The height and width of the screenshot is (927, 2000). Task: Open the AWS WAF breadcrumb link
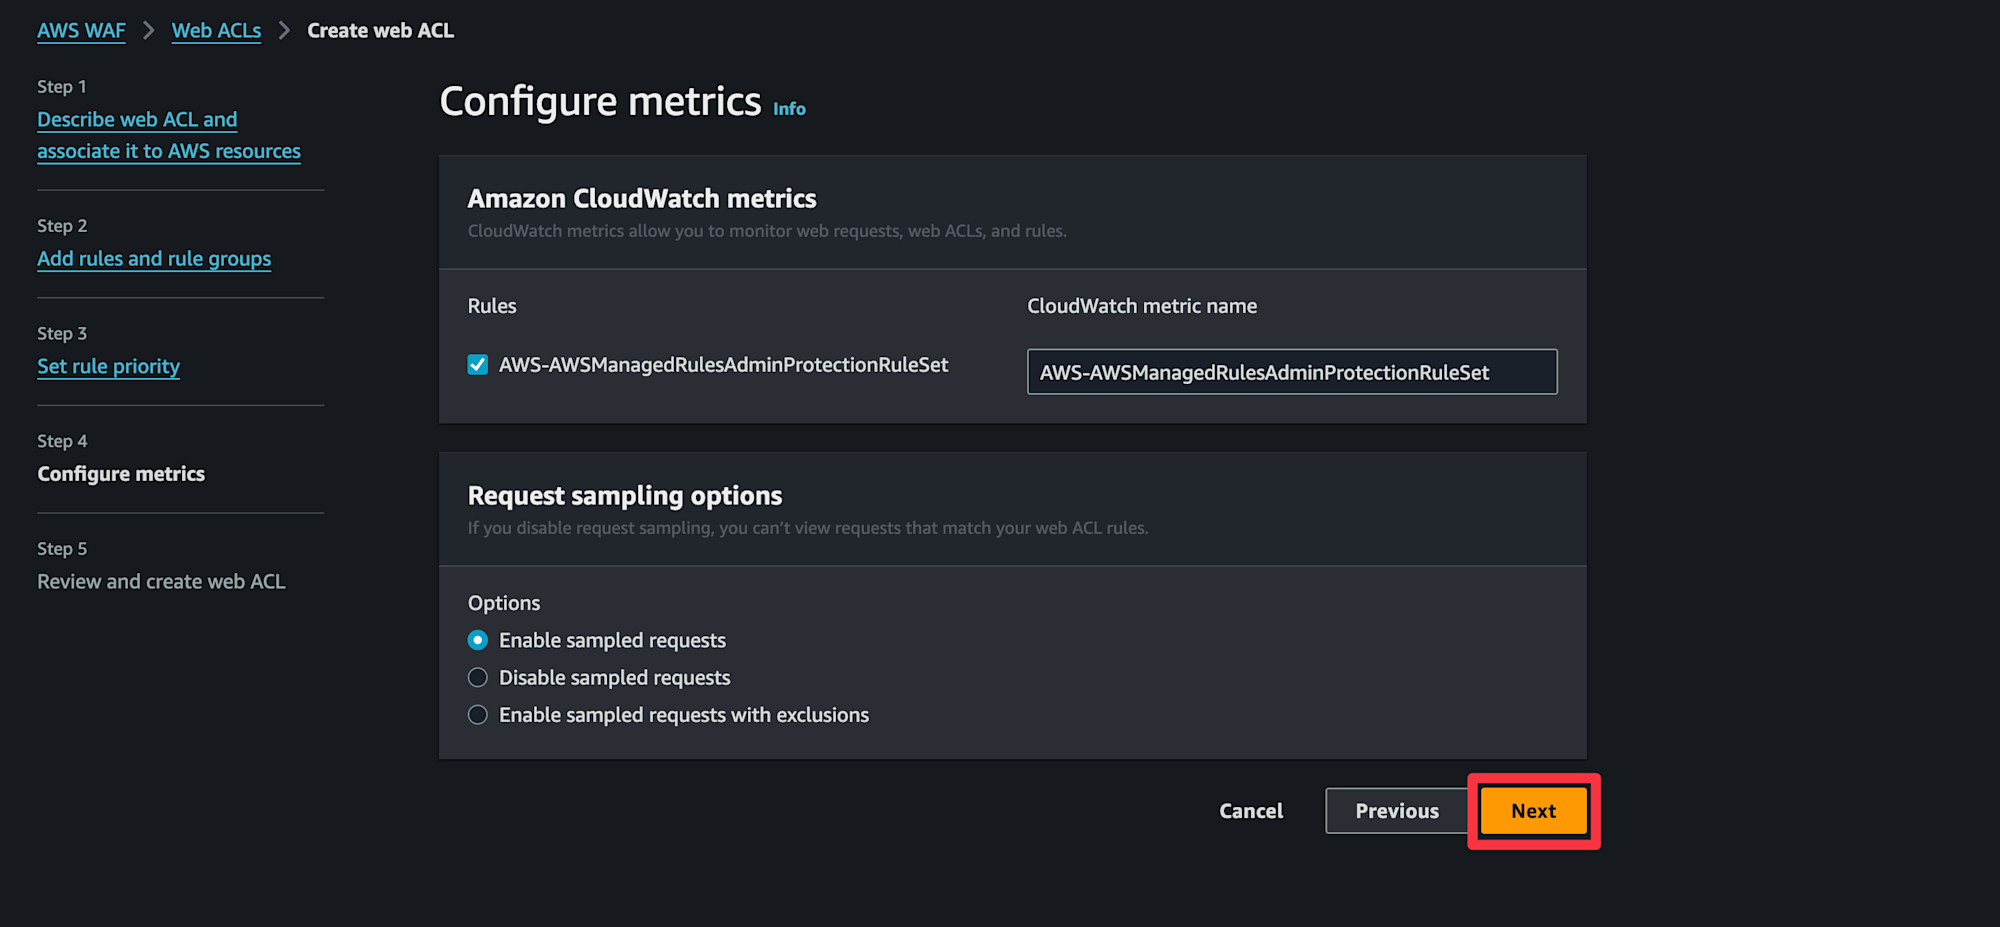tap(81, 31)
